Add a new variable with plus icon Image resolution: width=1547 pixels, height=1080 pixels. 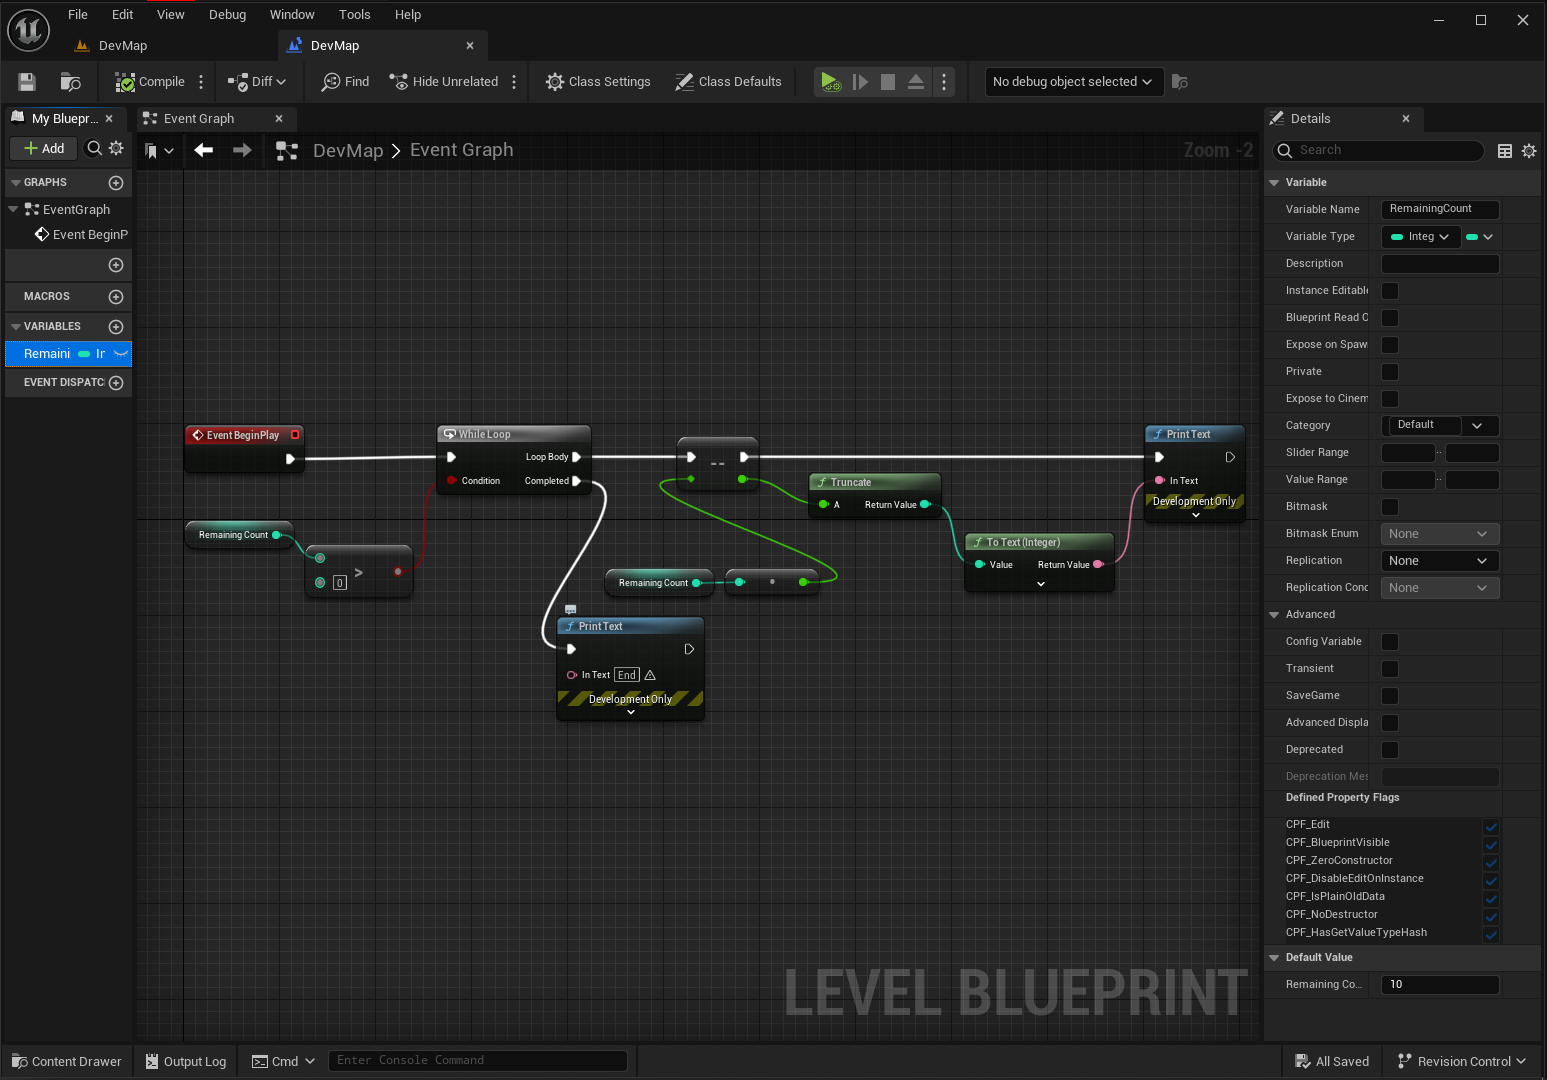116,327
